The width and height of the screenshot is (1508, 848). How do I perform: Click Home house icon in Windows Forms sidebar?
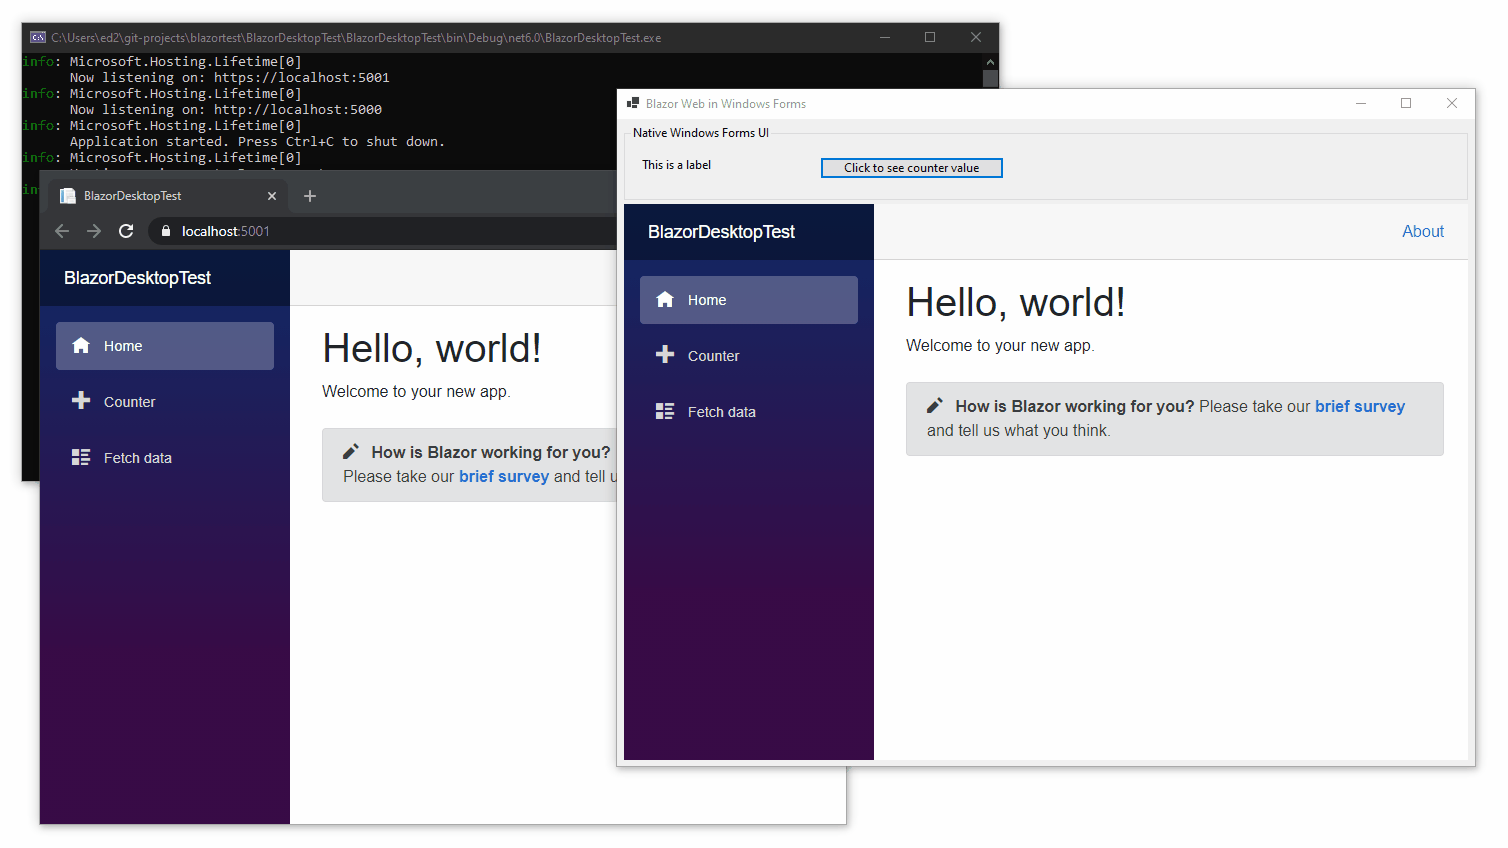[665, 299]
